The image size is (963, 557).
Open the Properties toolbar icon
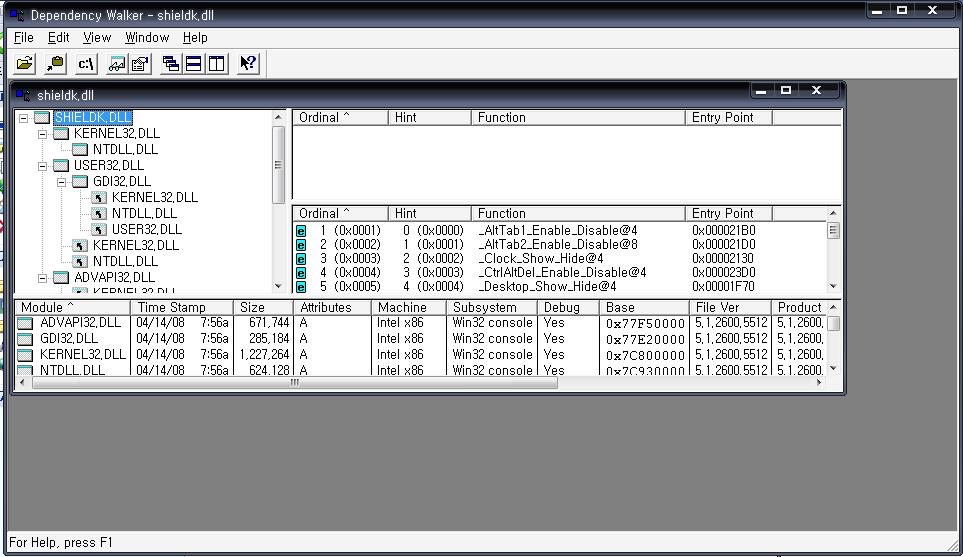pos(141,63)
